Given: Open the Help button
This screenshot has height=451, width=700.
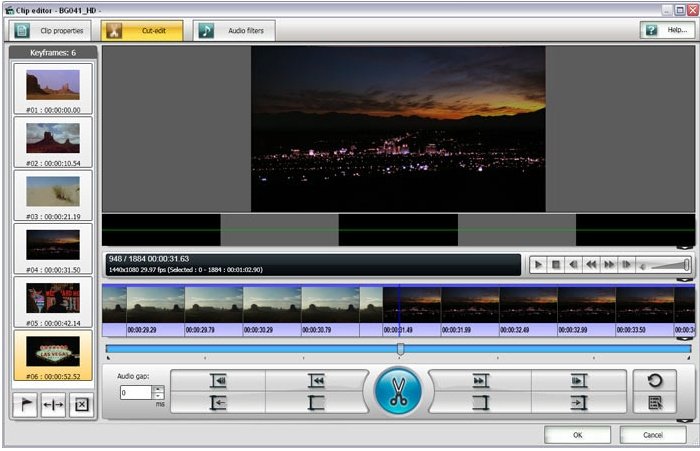Looking at the screenshot, I should coord(667,31).
